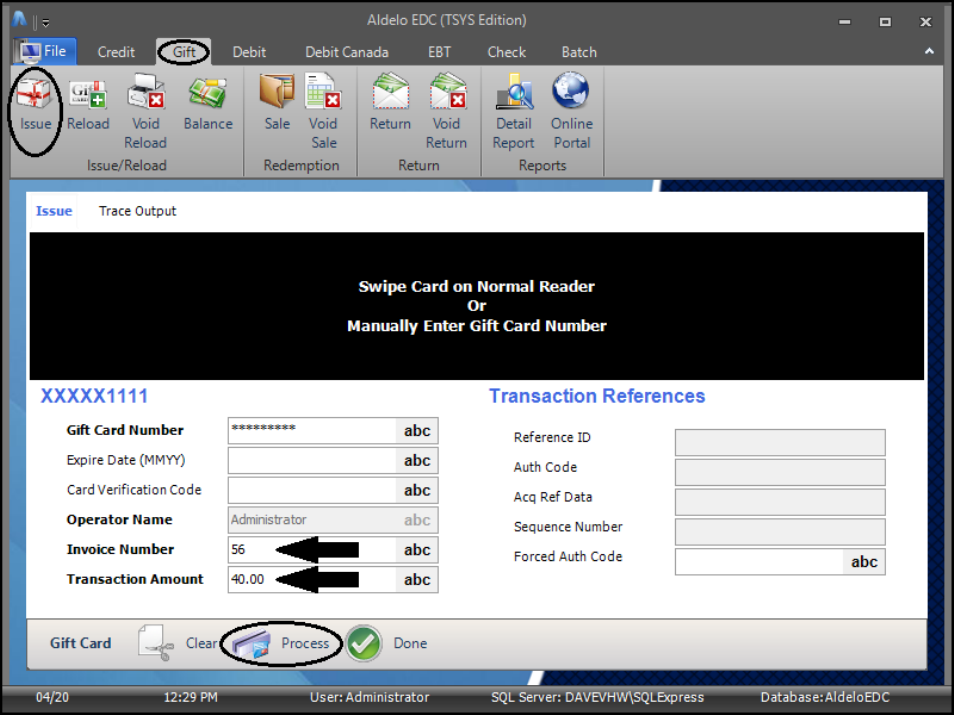This screenshot has width=954, height=715.
Task: Click the Acq Ref Data field
Action: point(780,502)
